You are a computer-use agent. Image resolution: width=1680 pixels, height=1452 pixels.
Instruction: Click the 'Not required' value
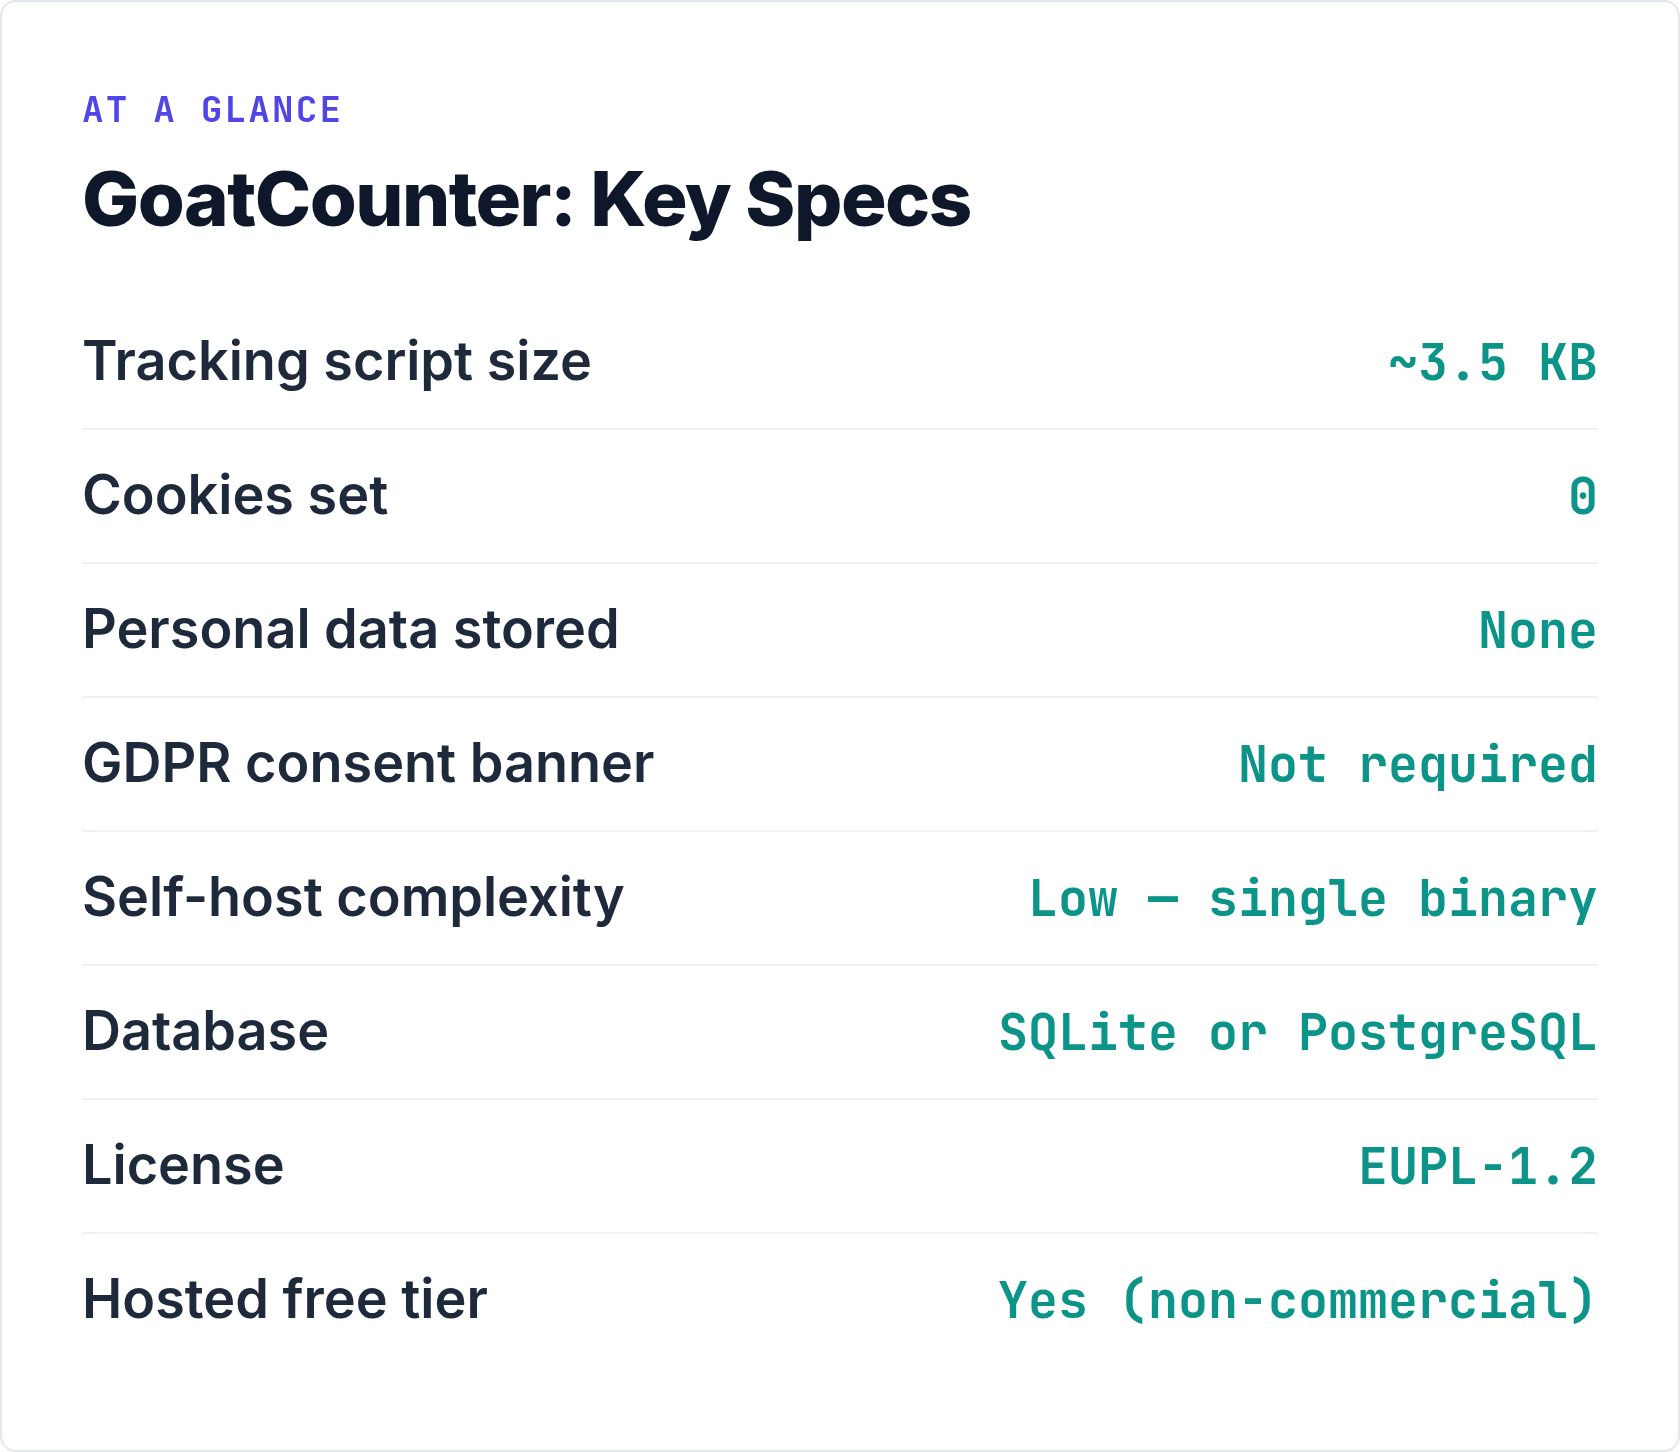point(1417,765)
